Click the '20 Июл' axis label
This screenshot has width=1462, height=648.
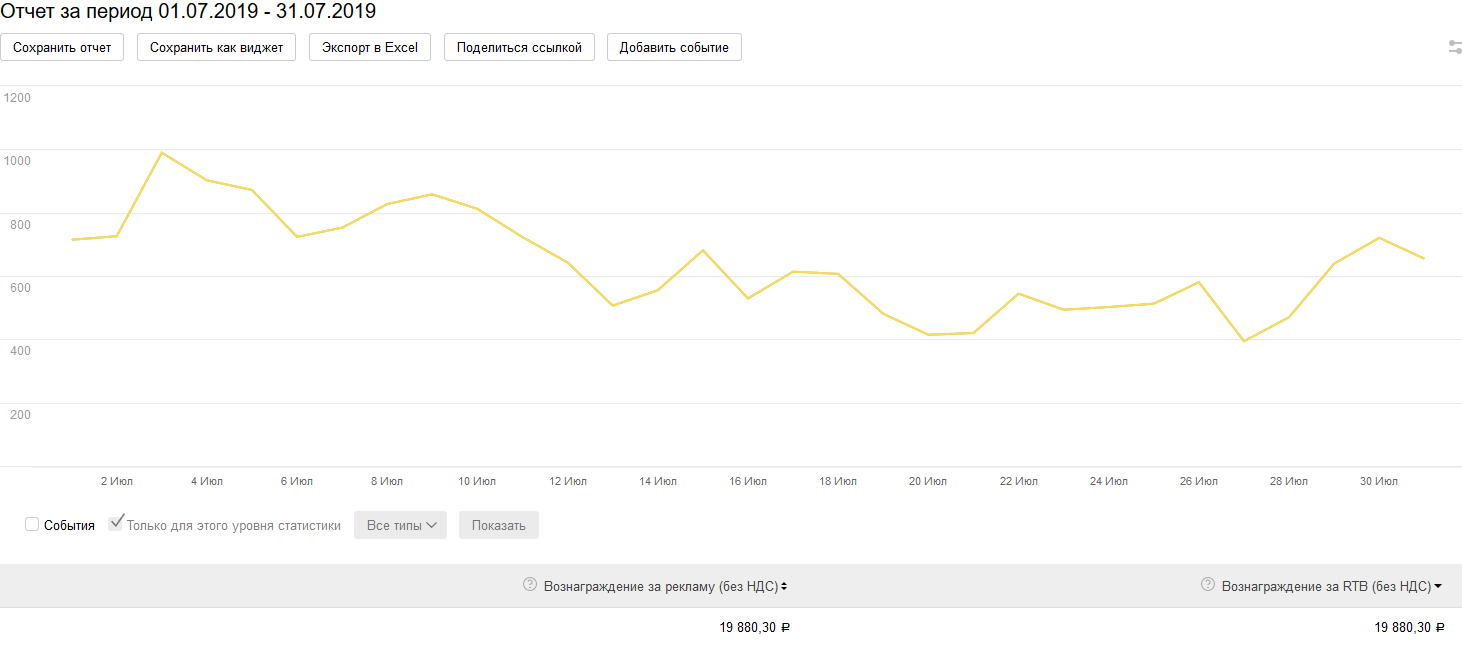[x=928, y=482]
